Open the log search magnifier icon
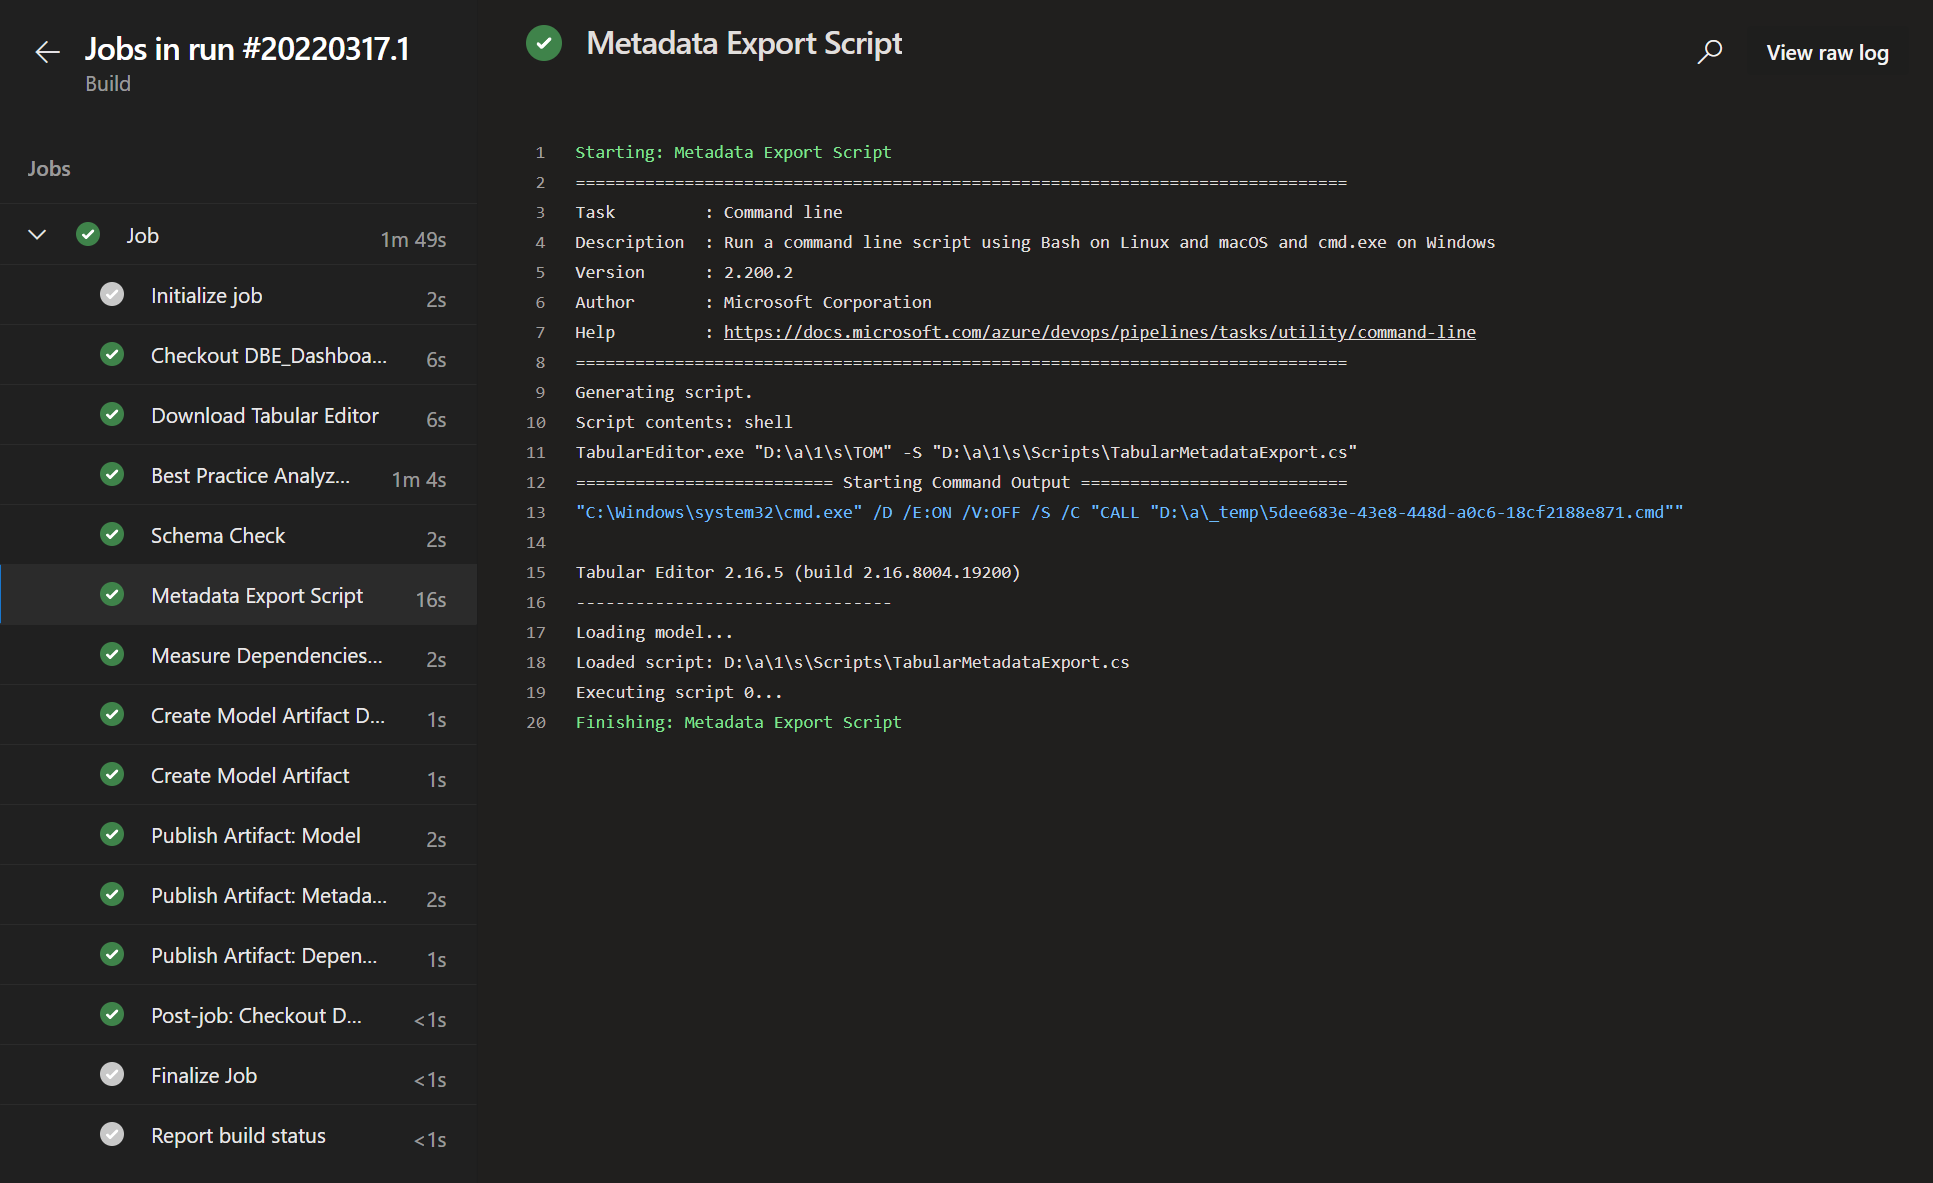This screenshot has height=1183, width=1933. [x=1710, y=52]
